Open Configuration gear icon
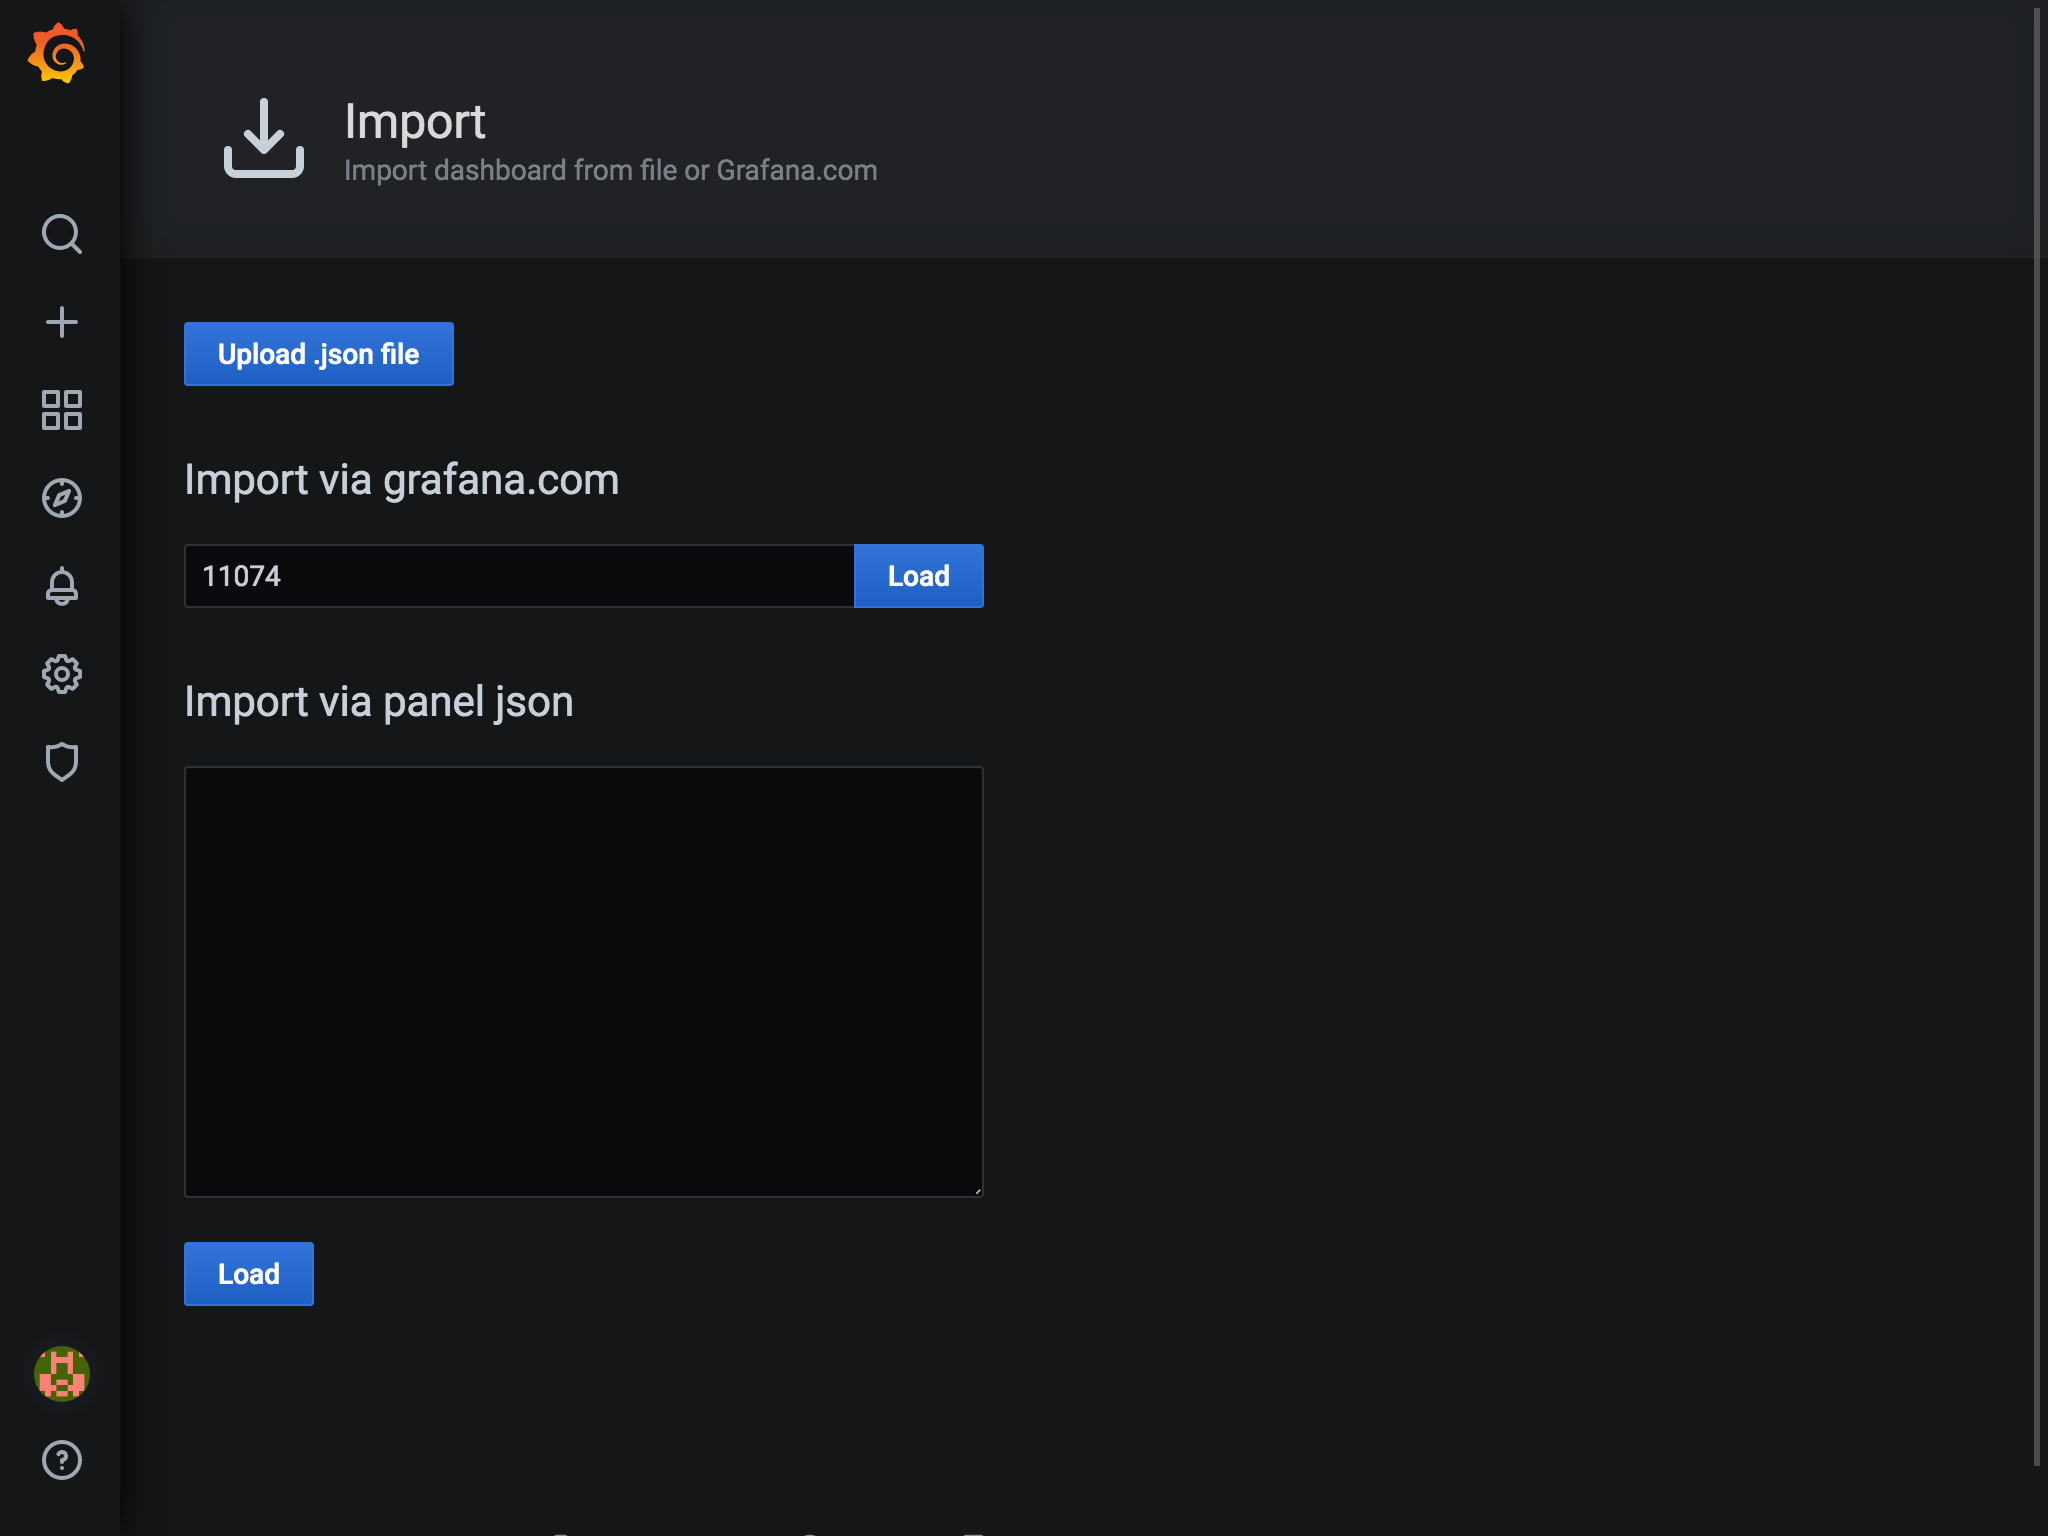This screenshot has width=2048, height=1536. (x=61, y=674)
